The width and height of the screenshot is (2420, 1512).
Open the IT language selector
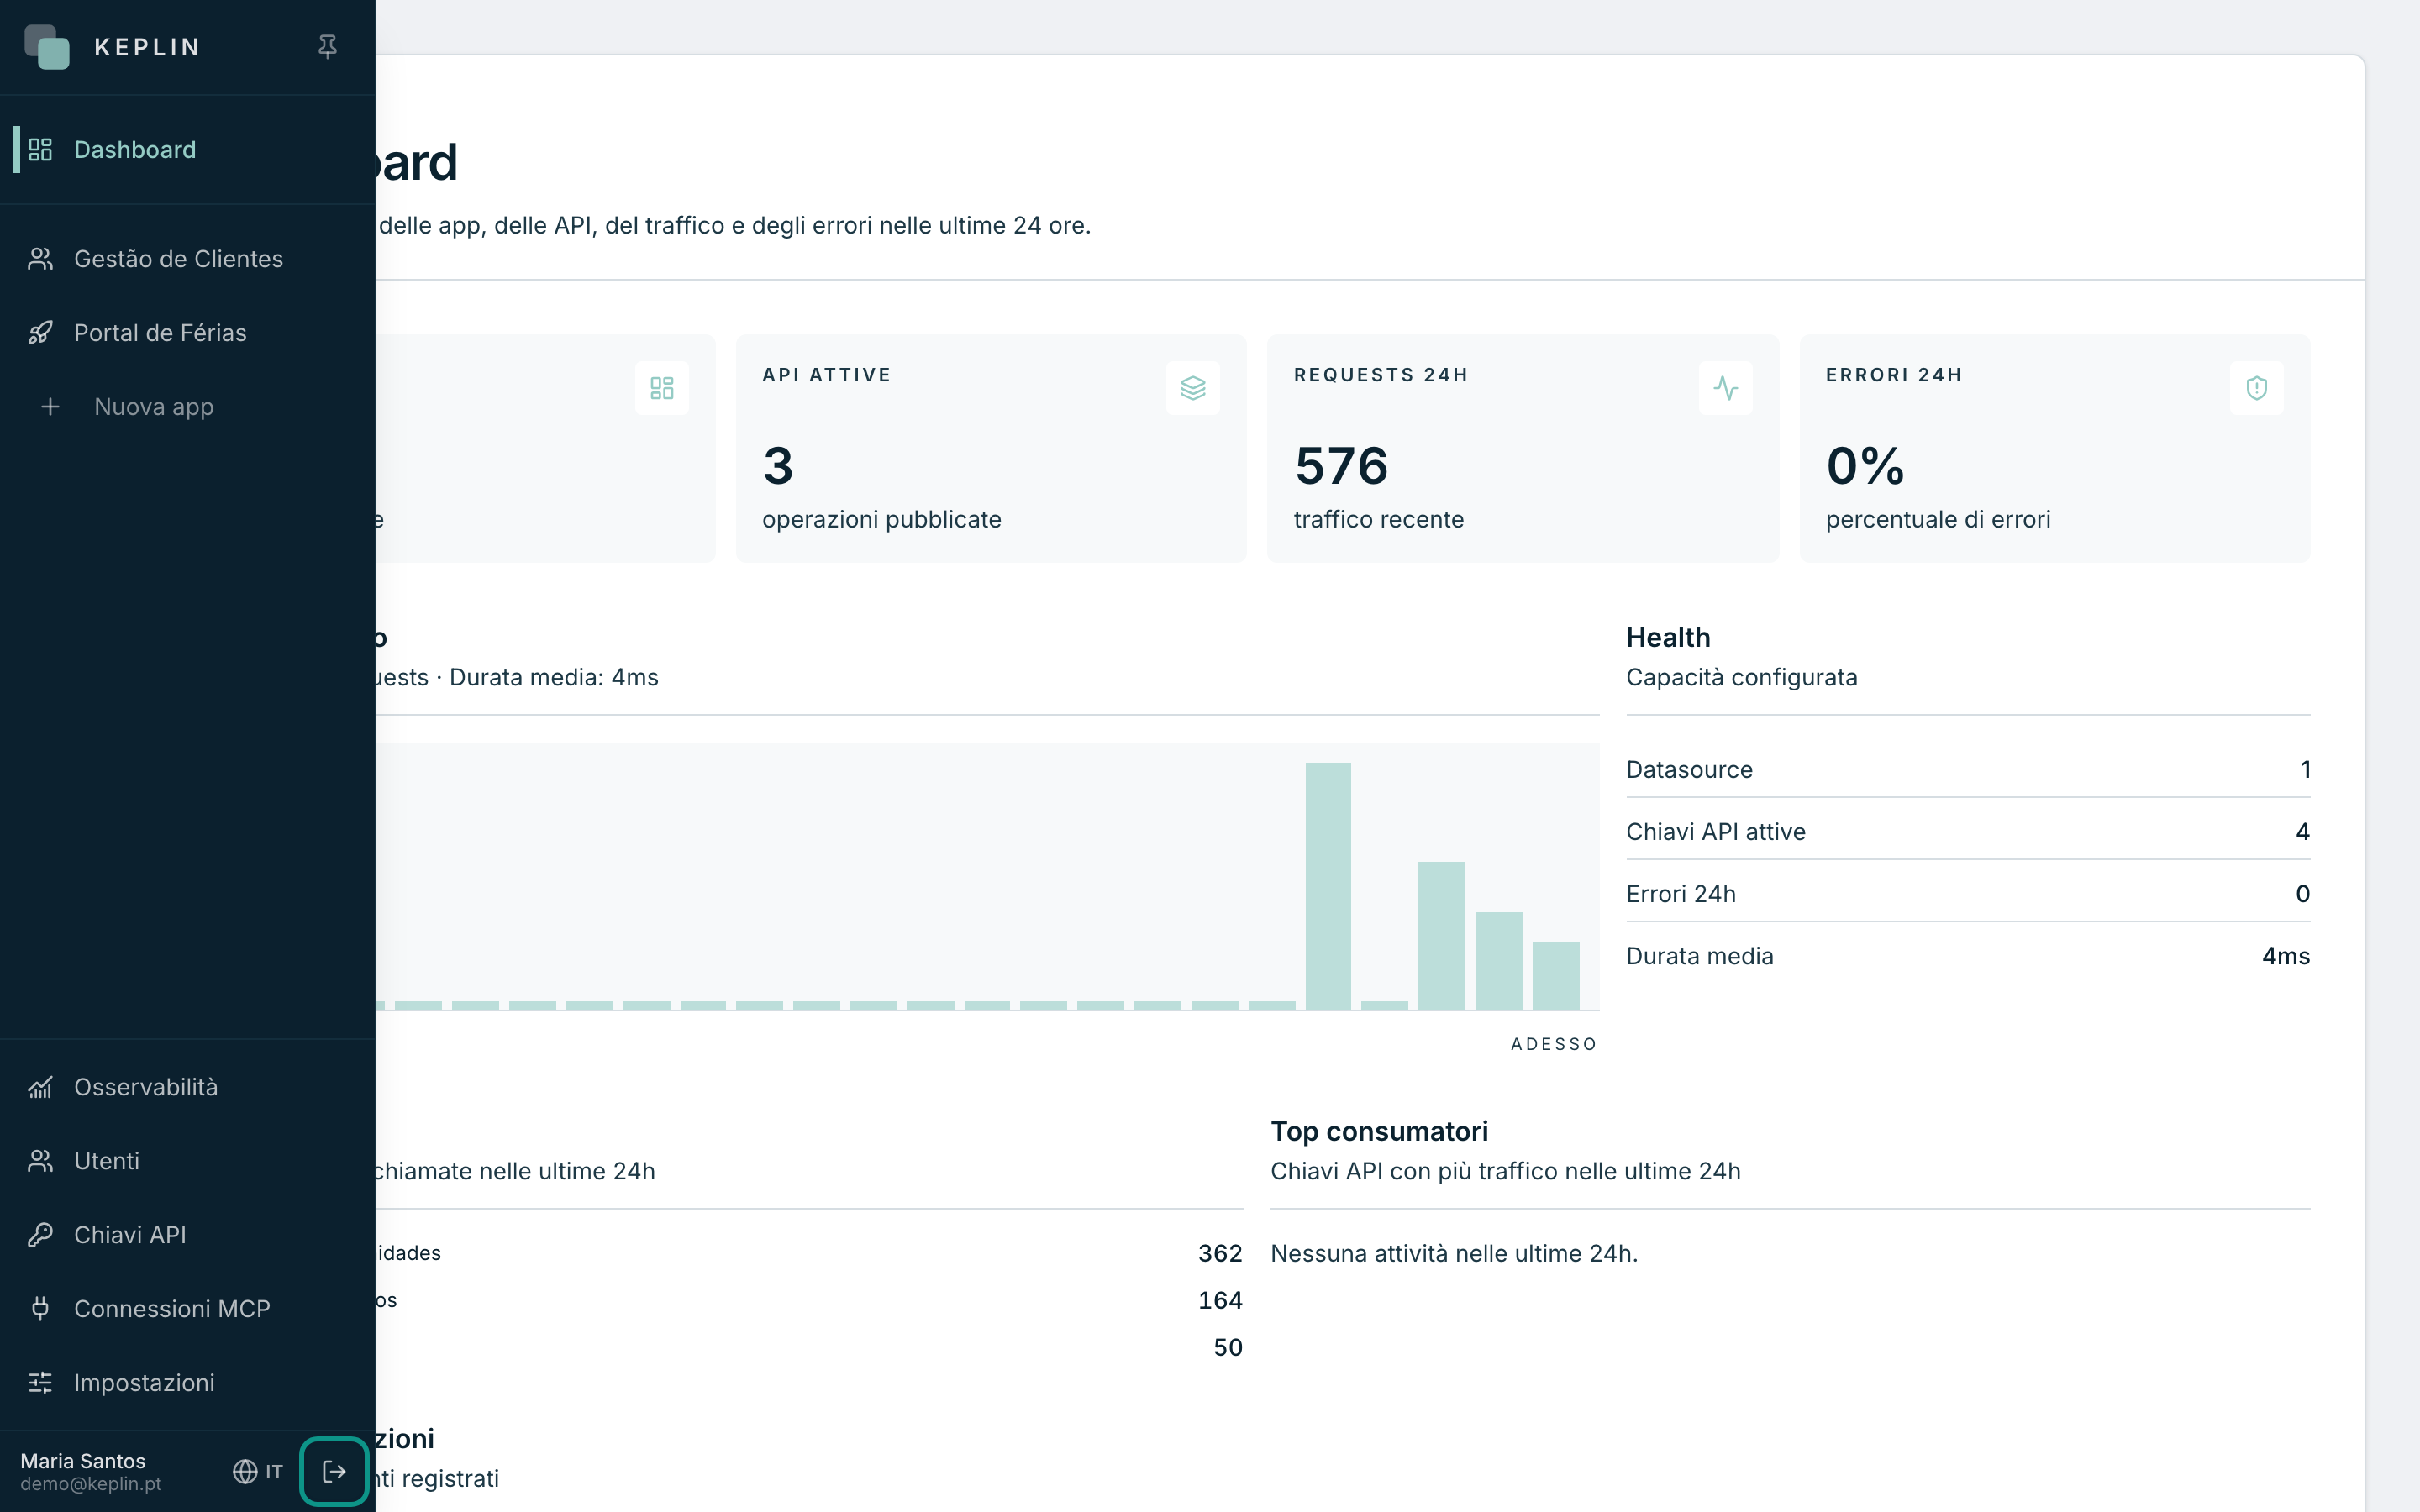pos(258,1471)
